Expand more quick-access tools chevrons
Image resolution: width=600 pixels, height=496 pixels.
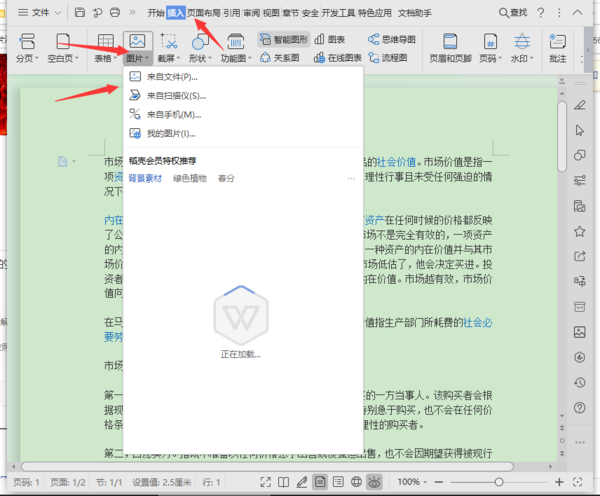point(132,13)
